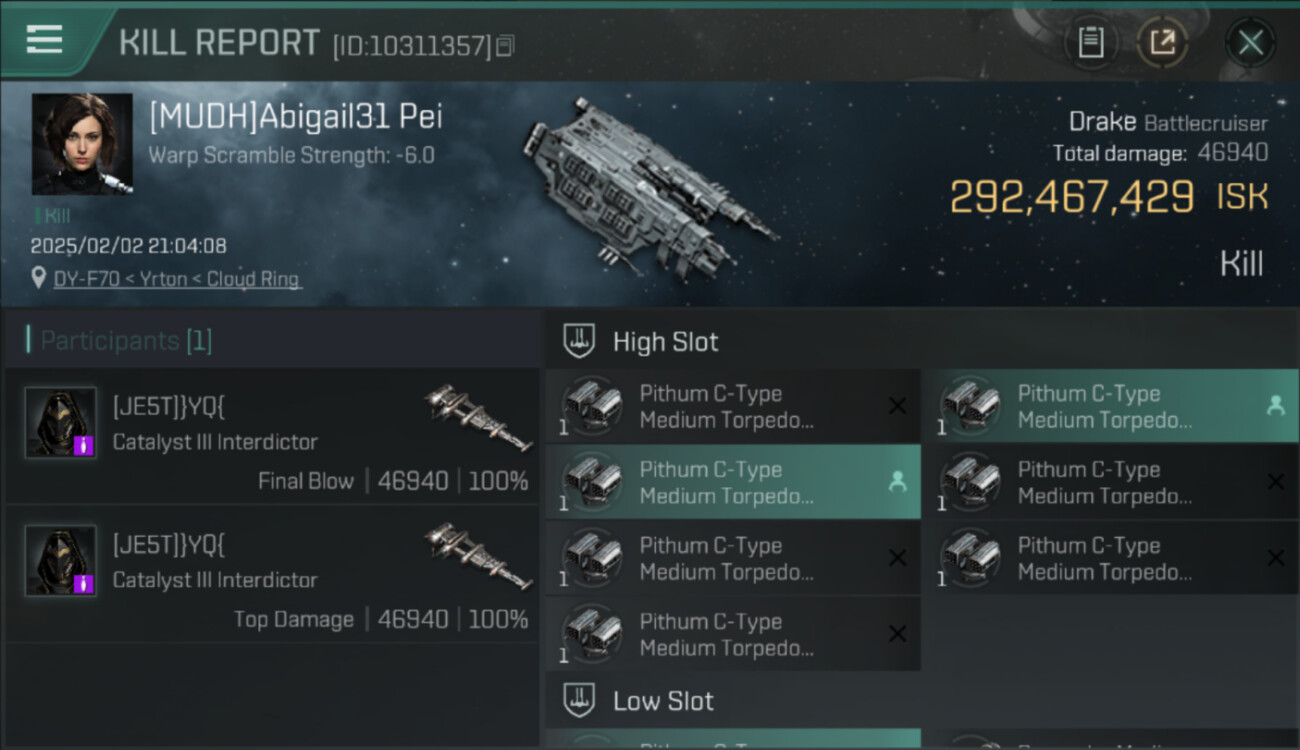Click the High Slot section header
The height and width of the screenshot is (750, 1300).
click(x=665, y=342)
